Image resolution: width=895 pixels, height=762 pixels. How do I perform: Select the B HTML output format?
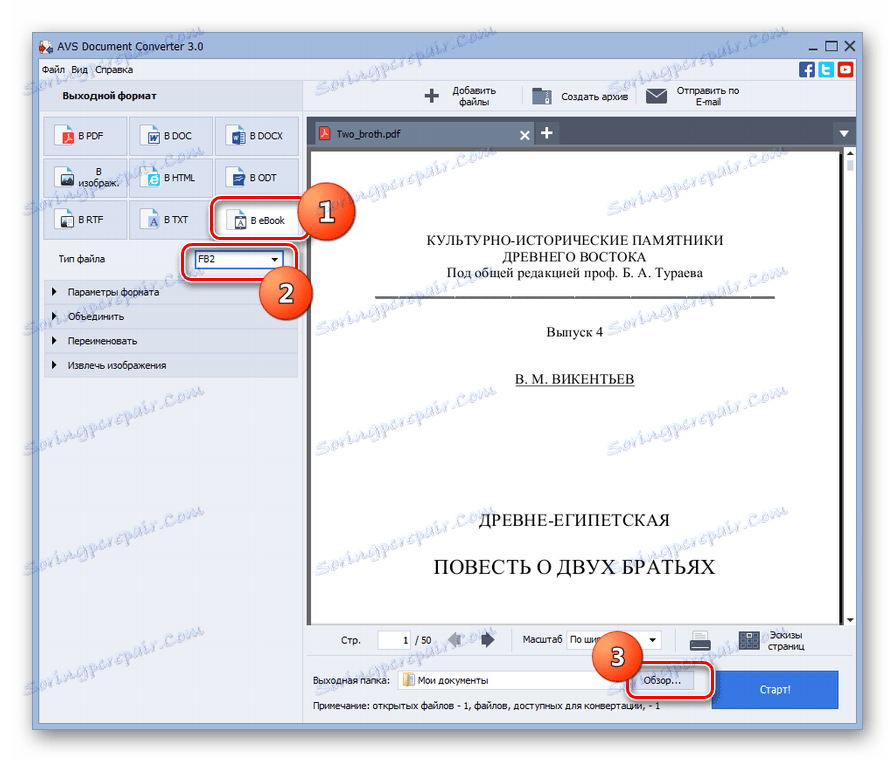(171, 178)
